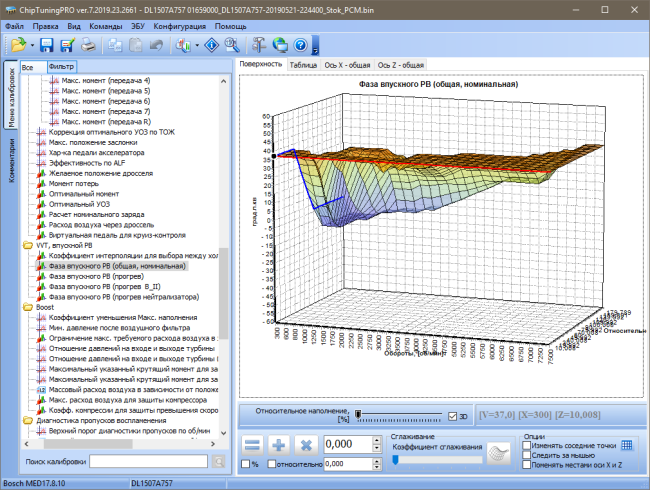Collapse the 'VVT, впускной РВ' folder
Screen dimensions: 650x490
tap(28, 245)
